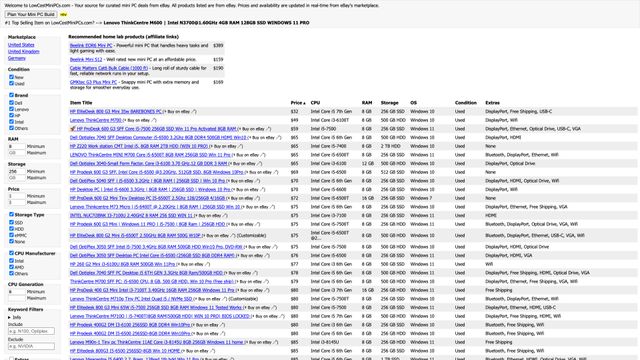This screenshot has width=640, height=360.
Task: Toggle the HDD storage type checkbox
Action: 11,229
